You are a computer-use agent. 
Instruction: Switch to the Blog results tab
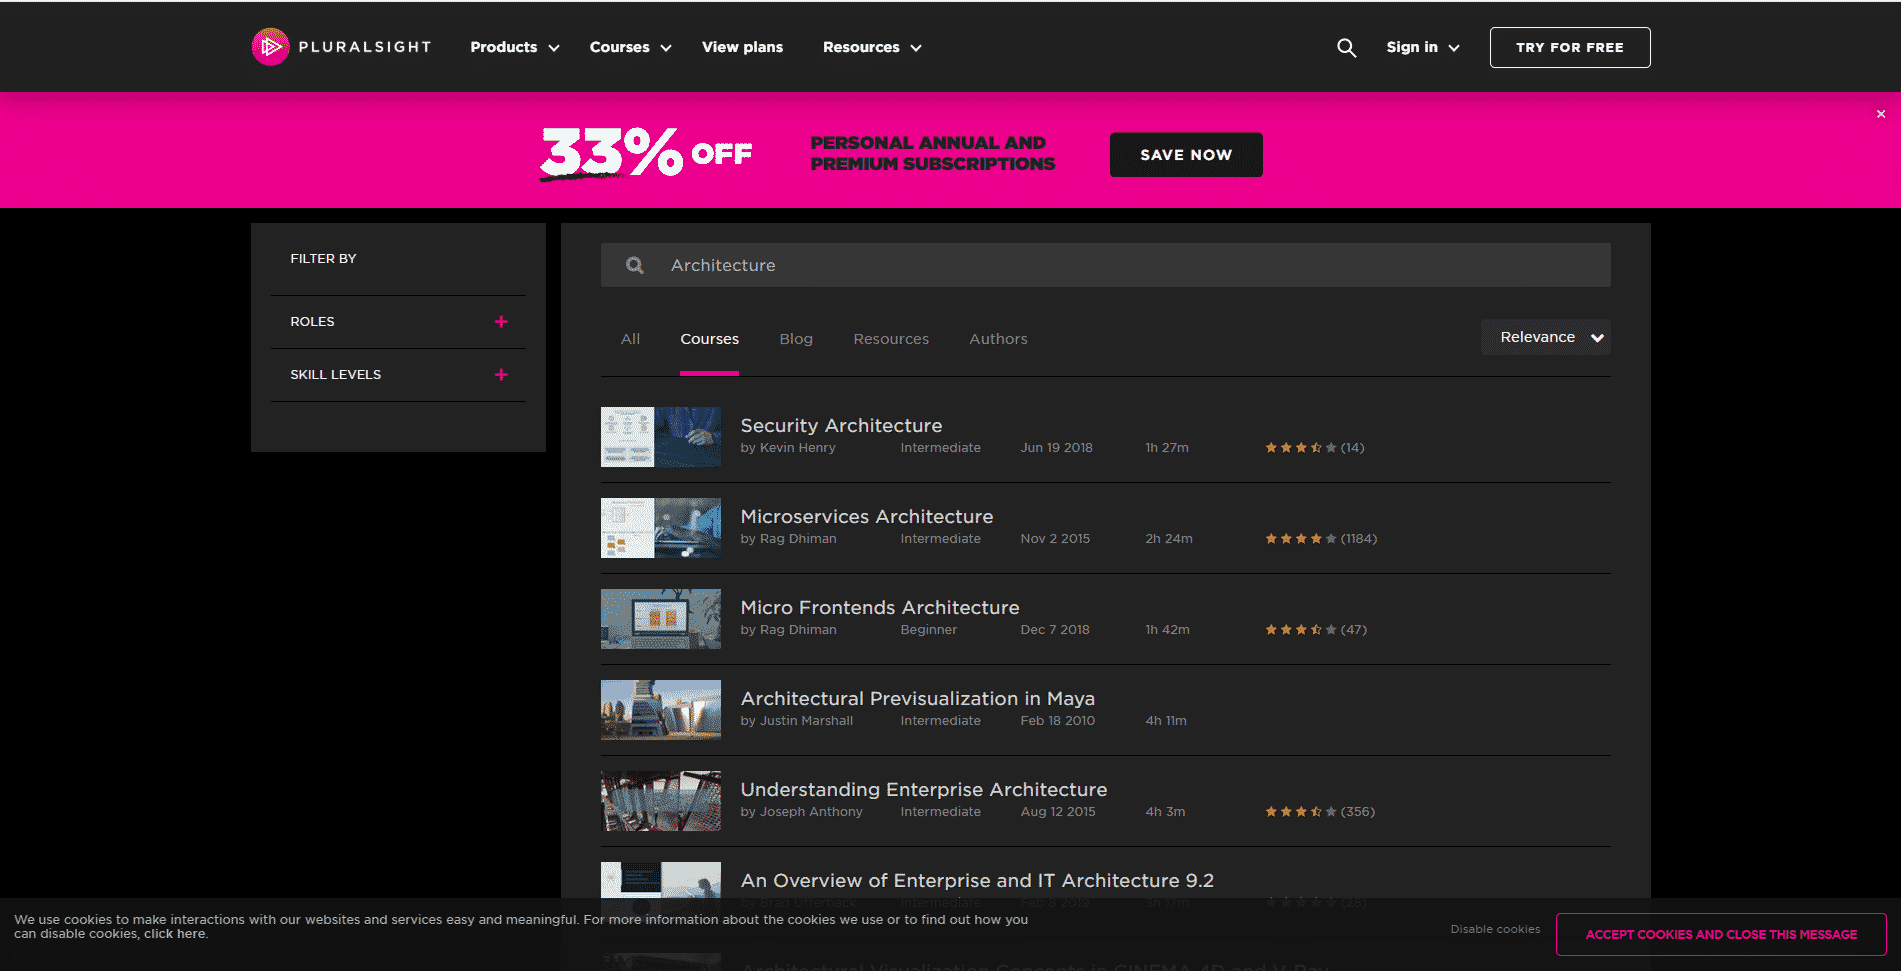796,339
